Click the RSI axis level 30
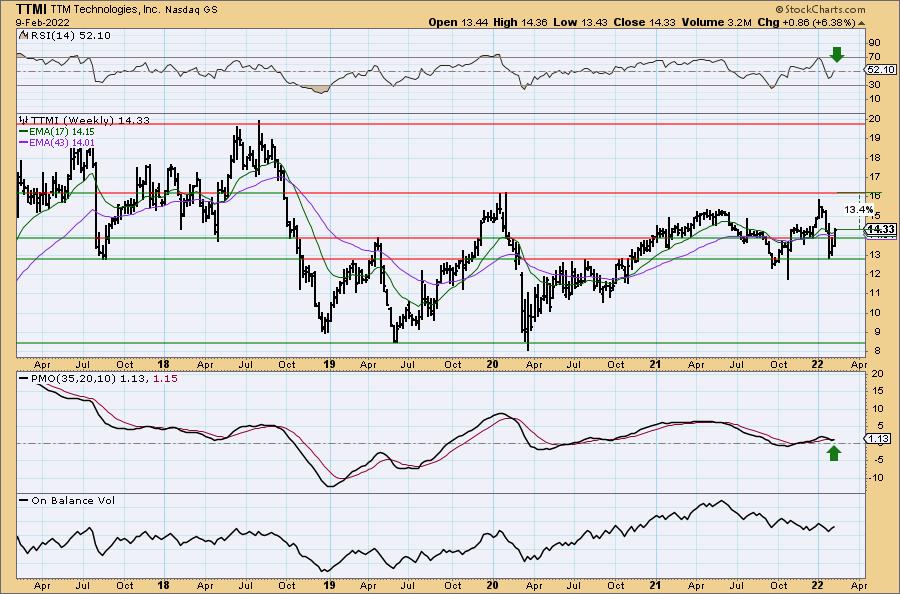This screenshot has height=594, width=900. pyautogui.click(x=874, y=84)
